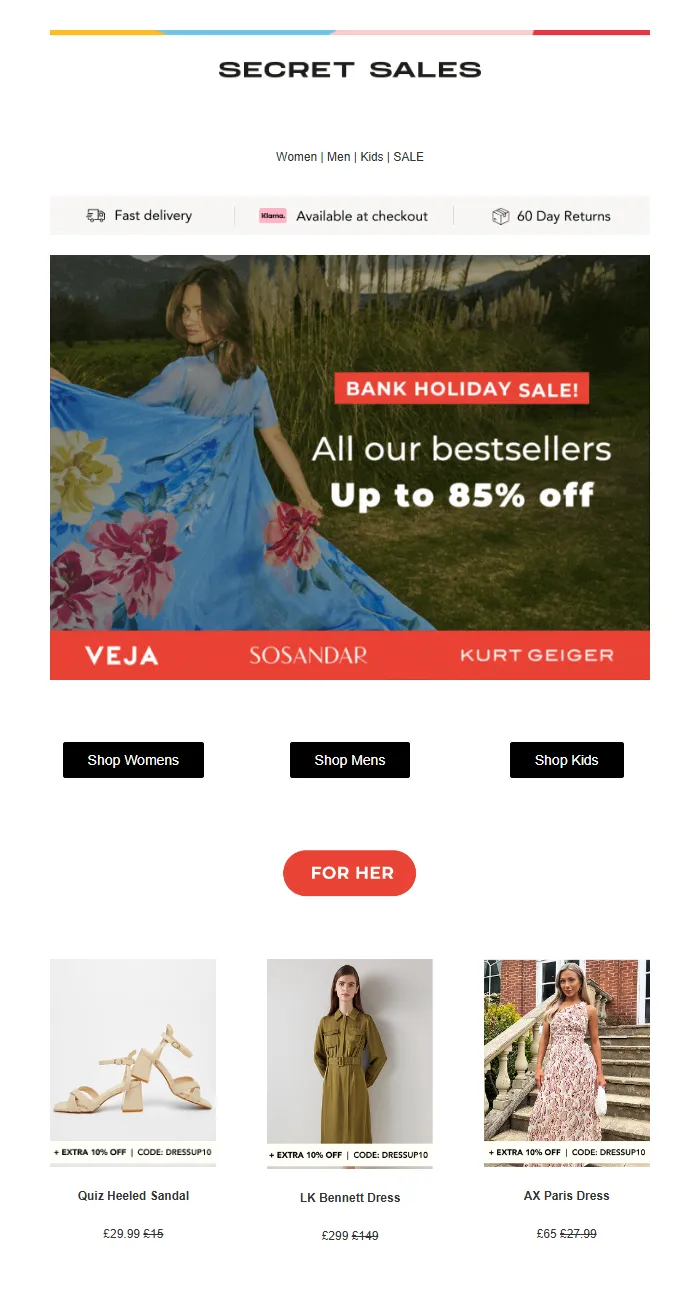Click the Sosandar brand logo
This screenshot has height=1305, width=700.
[308, 656]
